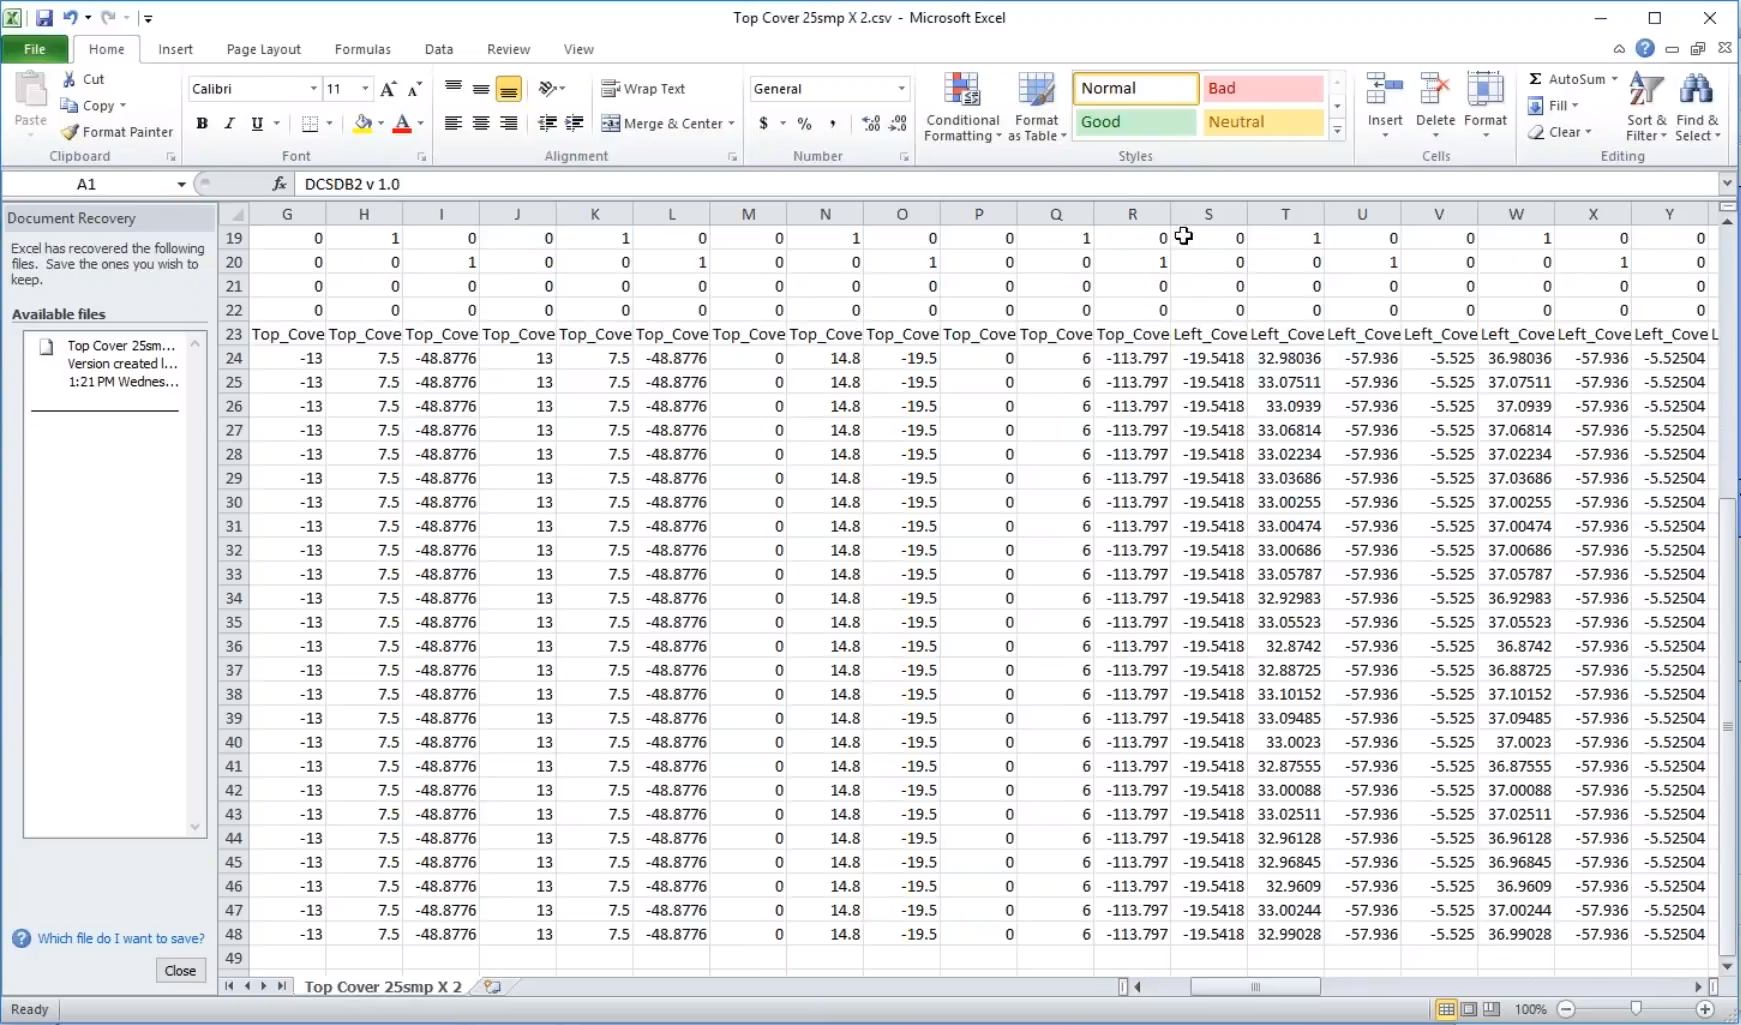Click the Save icon in quick access toolbar
The height and width of the screenshot is (1025, 1741).
point(44,18)
